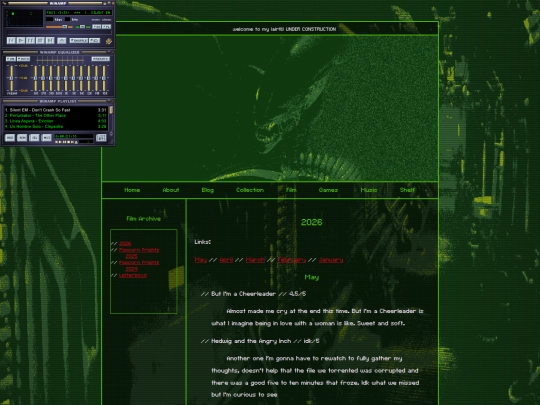Select track 4 Un Hombre Solo - Clepsidra
The width and height of the screenshot is (540, 405).
pos(55,126)
